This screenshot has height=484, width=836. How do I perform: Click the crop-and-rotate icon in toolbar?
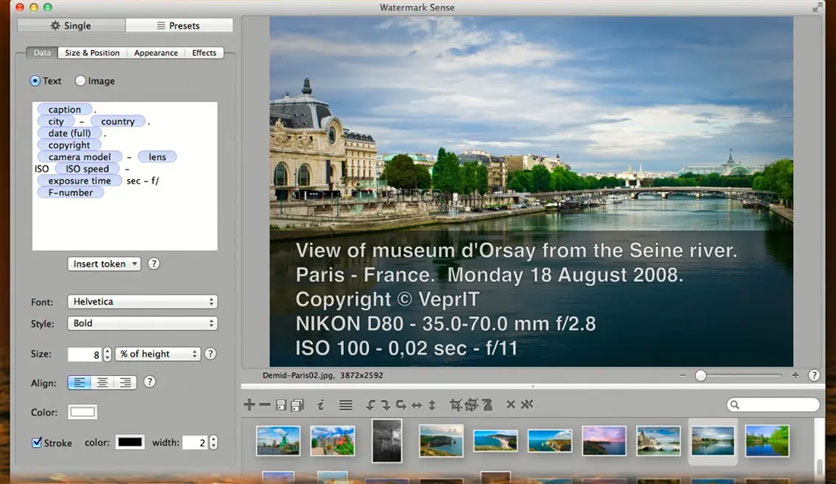[x=471, y=405]
